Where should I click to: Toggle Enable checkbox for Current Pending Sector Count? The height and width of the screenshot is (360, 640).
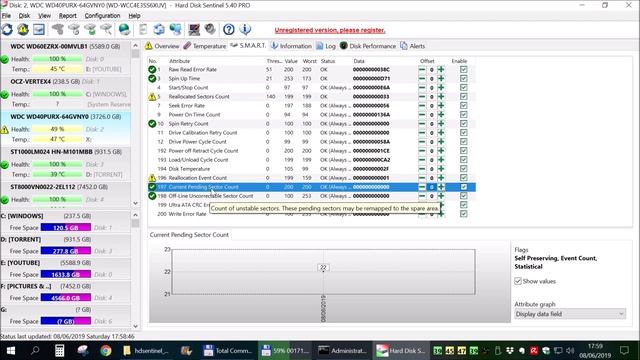(463, 187)
